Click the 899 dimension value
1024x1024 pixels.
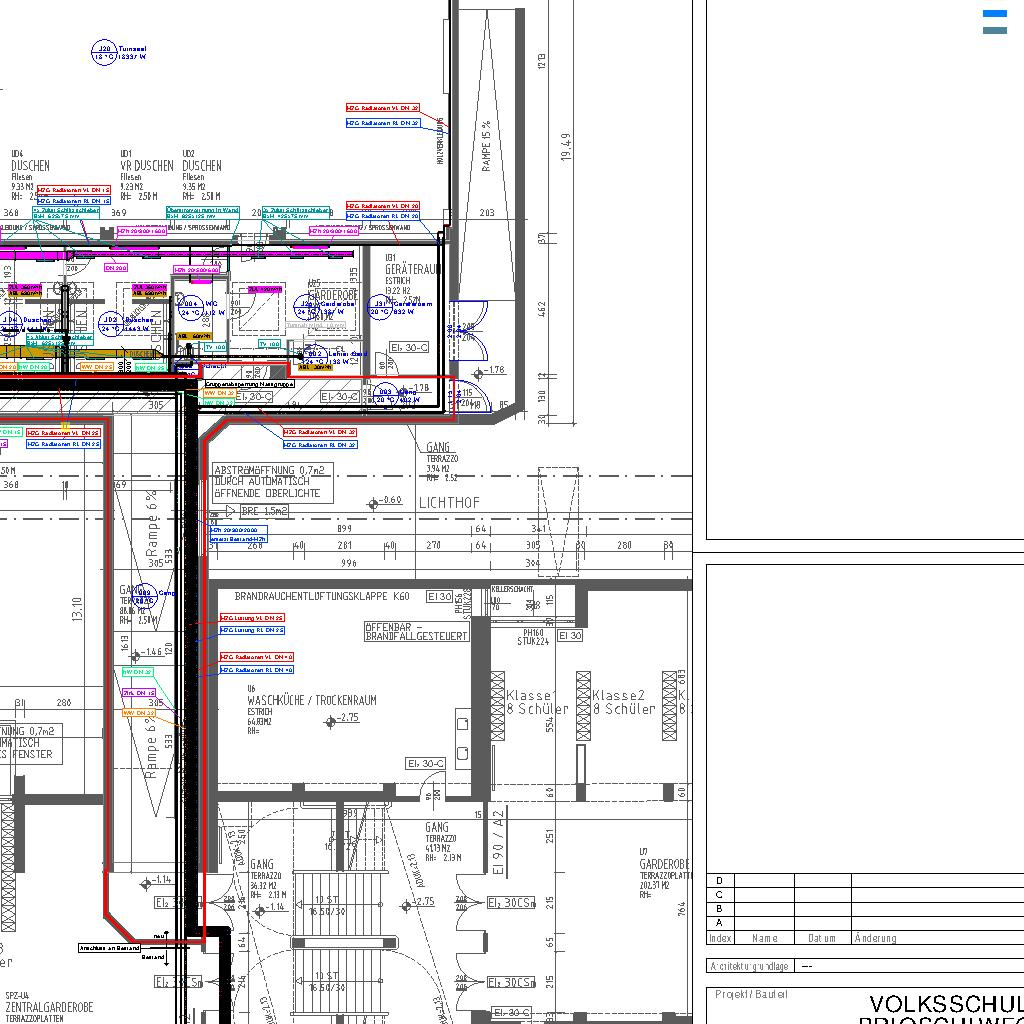344,528
